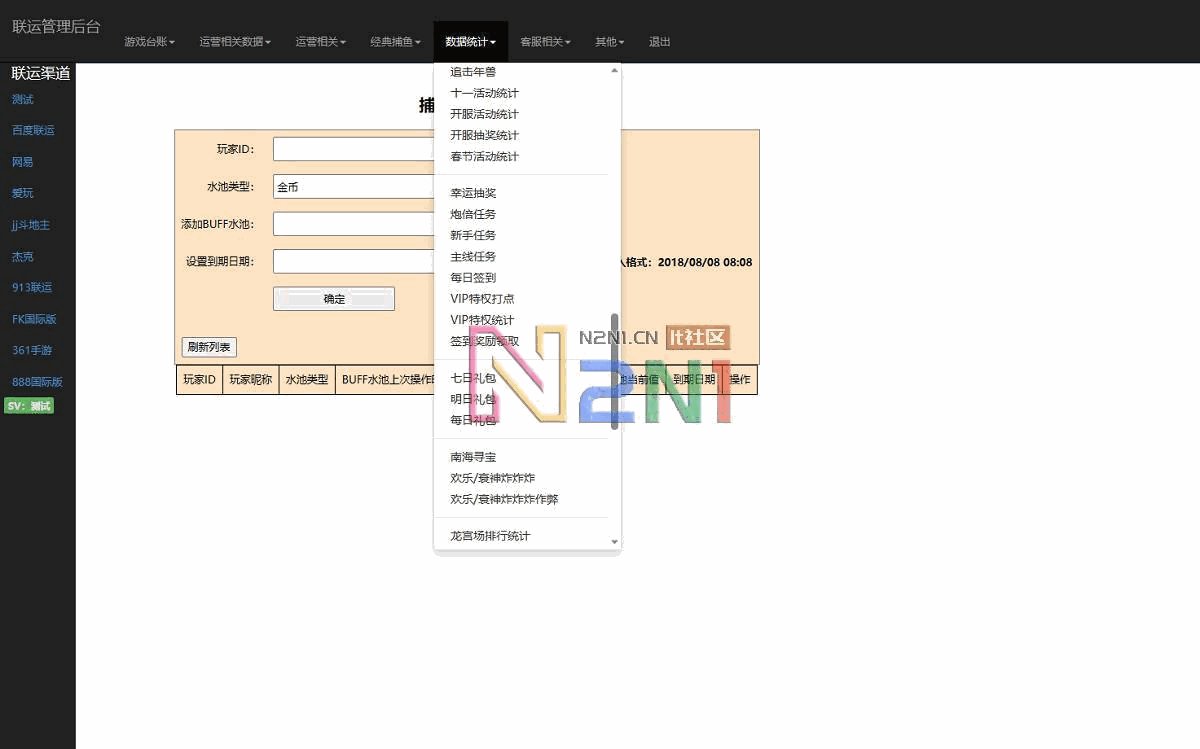Open the 水池类型 selector showing 金币

tap(353, 186)
